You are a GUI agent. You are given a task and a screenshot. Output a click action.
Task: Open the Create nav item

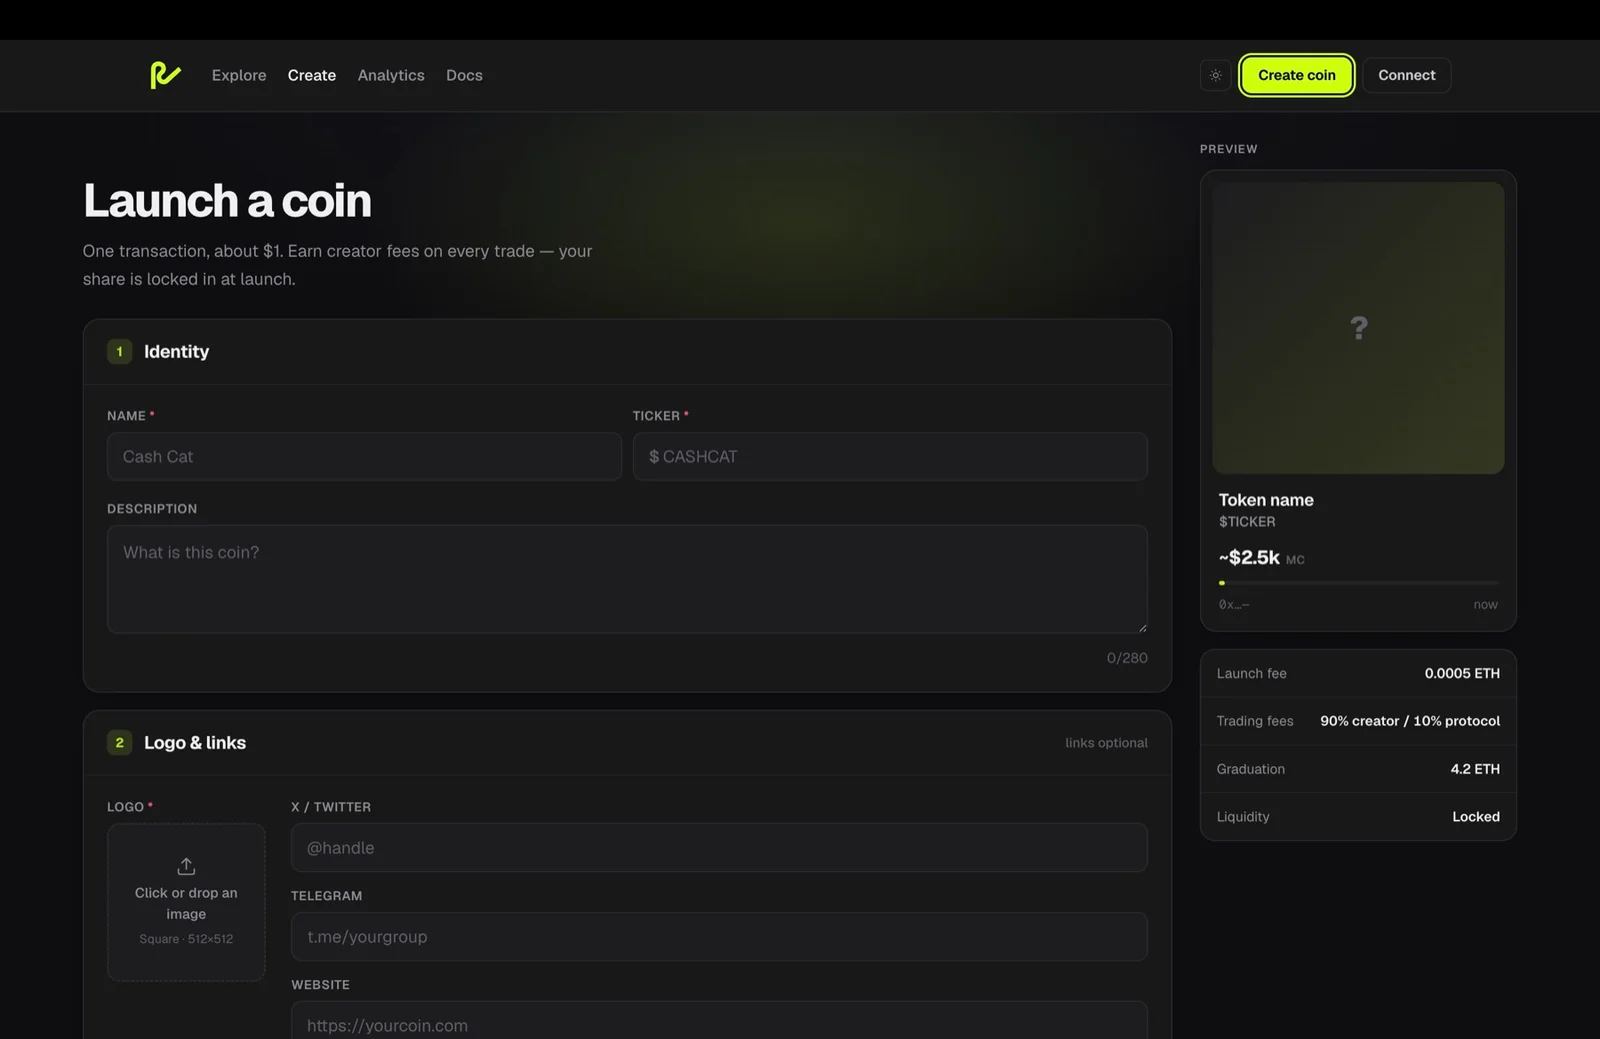pos(312,75)
